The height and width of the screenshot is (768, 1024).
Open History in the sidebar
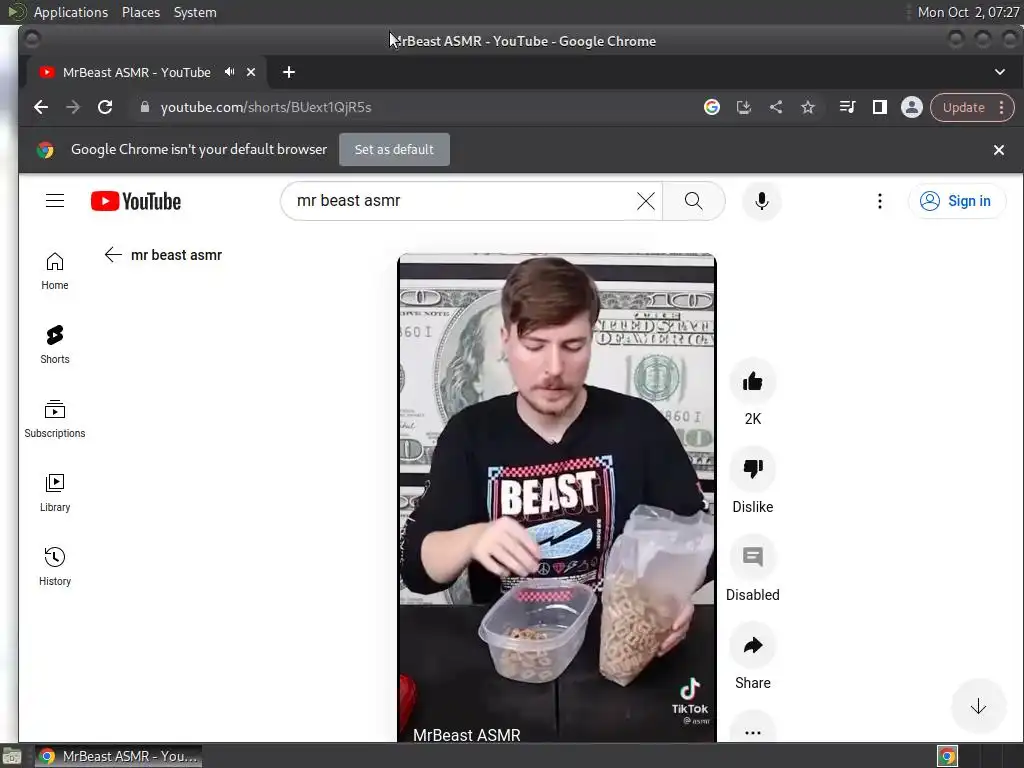(x=55, y=566)
